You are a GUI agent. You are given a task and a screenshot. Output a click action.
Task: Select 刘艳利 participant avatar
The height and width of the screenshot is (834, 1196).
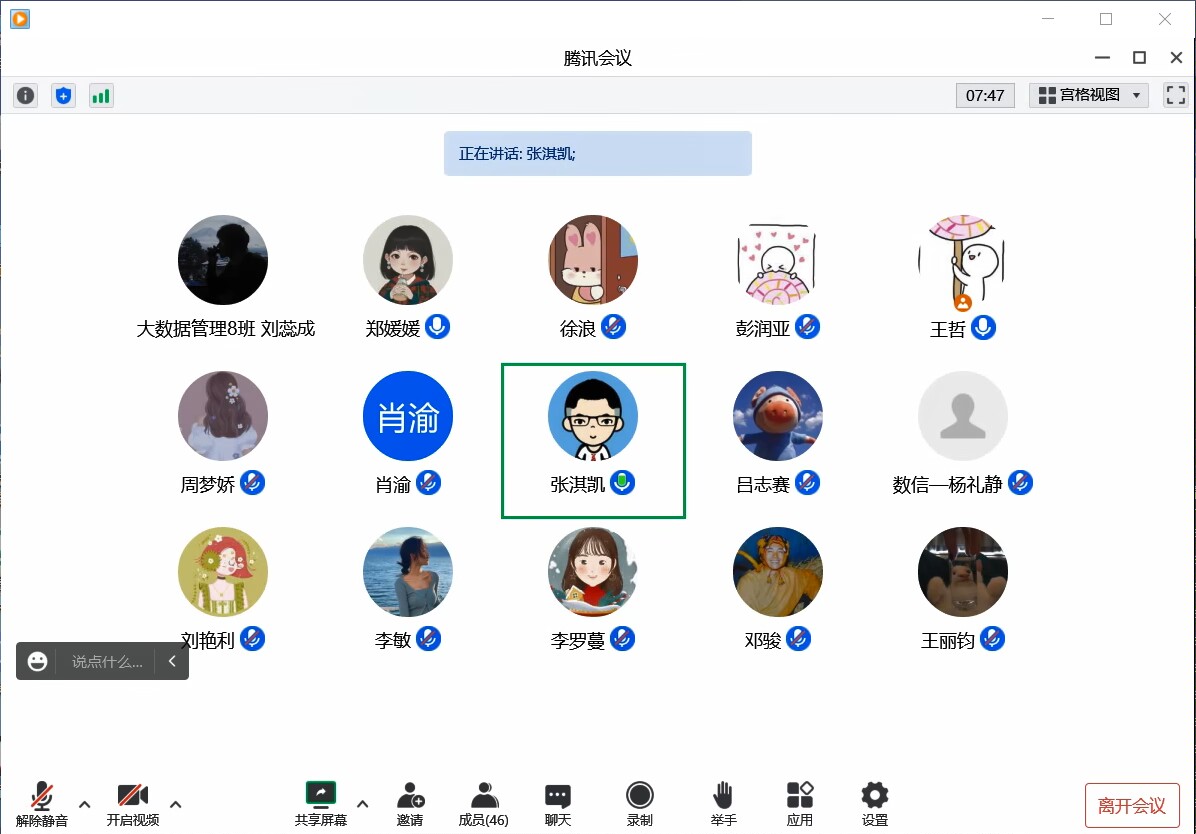[x=223, y=572]
